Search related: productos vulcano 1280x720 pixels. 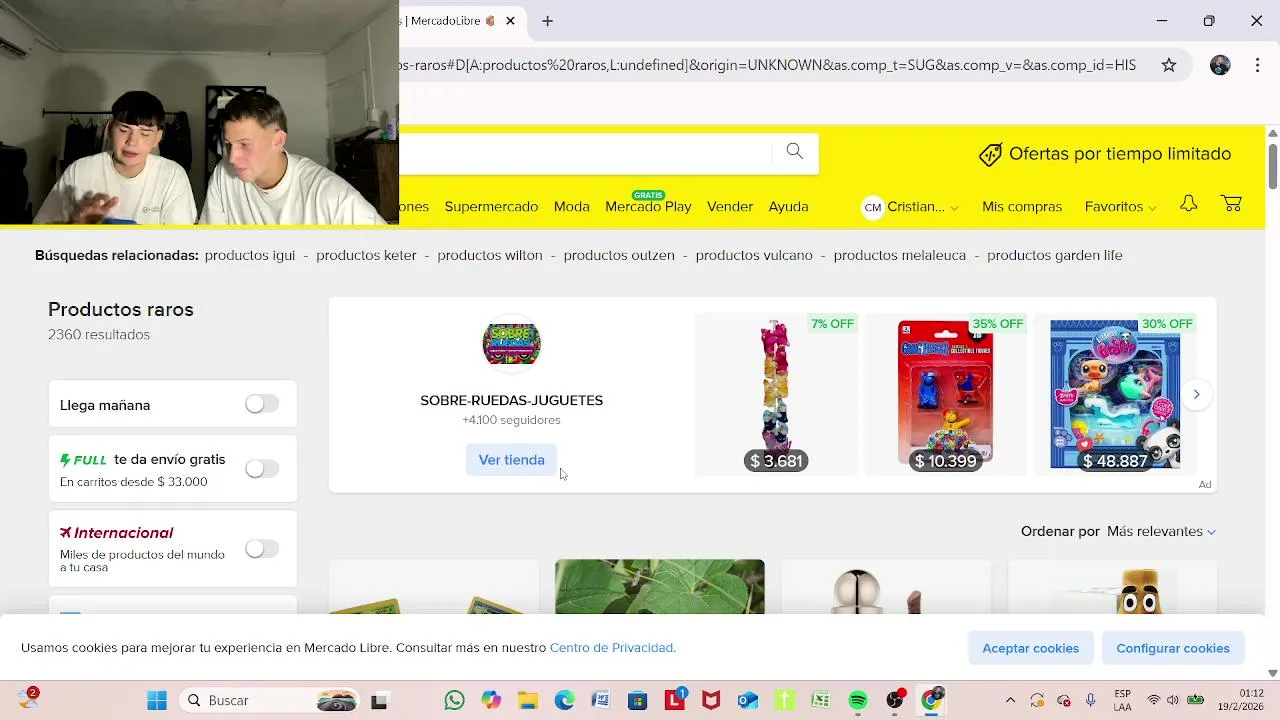pos(754,256)
